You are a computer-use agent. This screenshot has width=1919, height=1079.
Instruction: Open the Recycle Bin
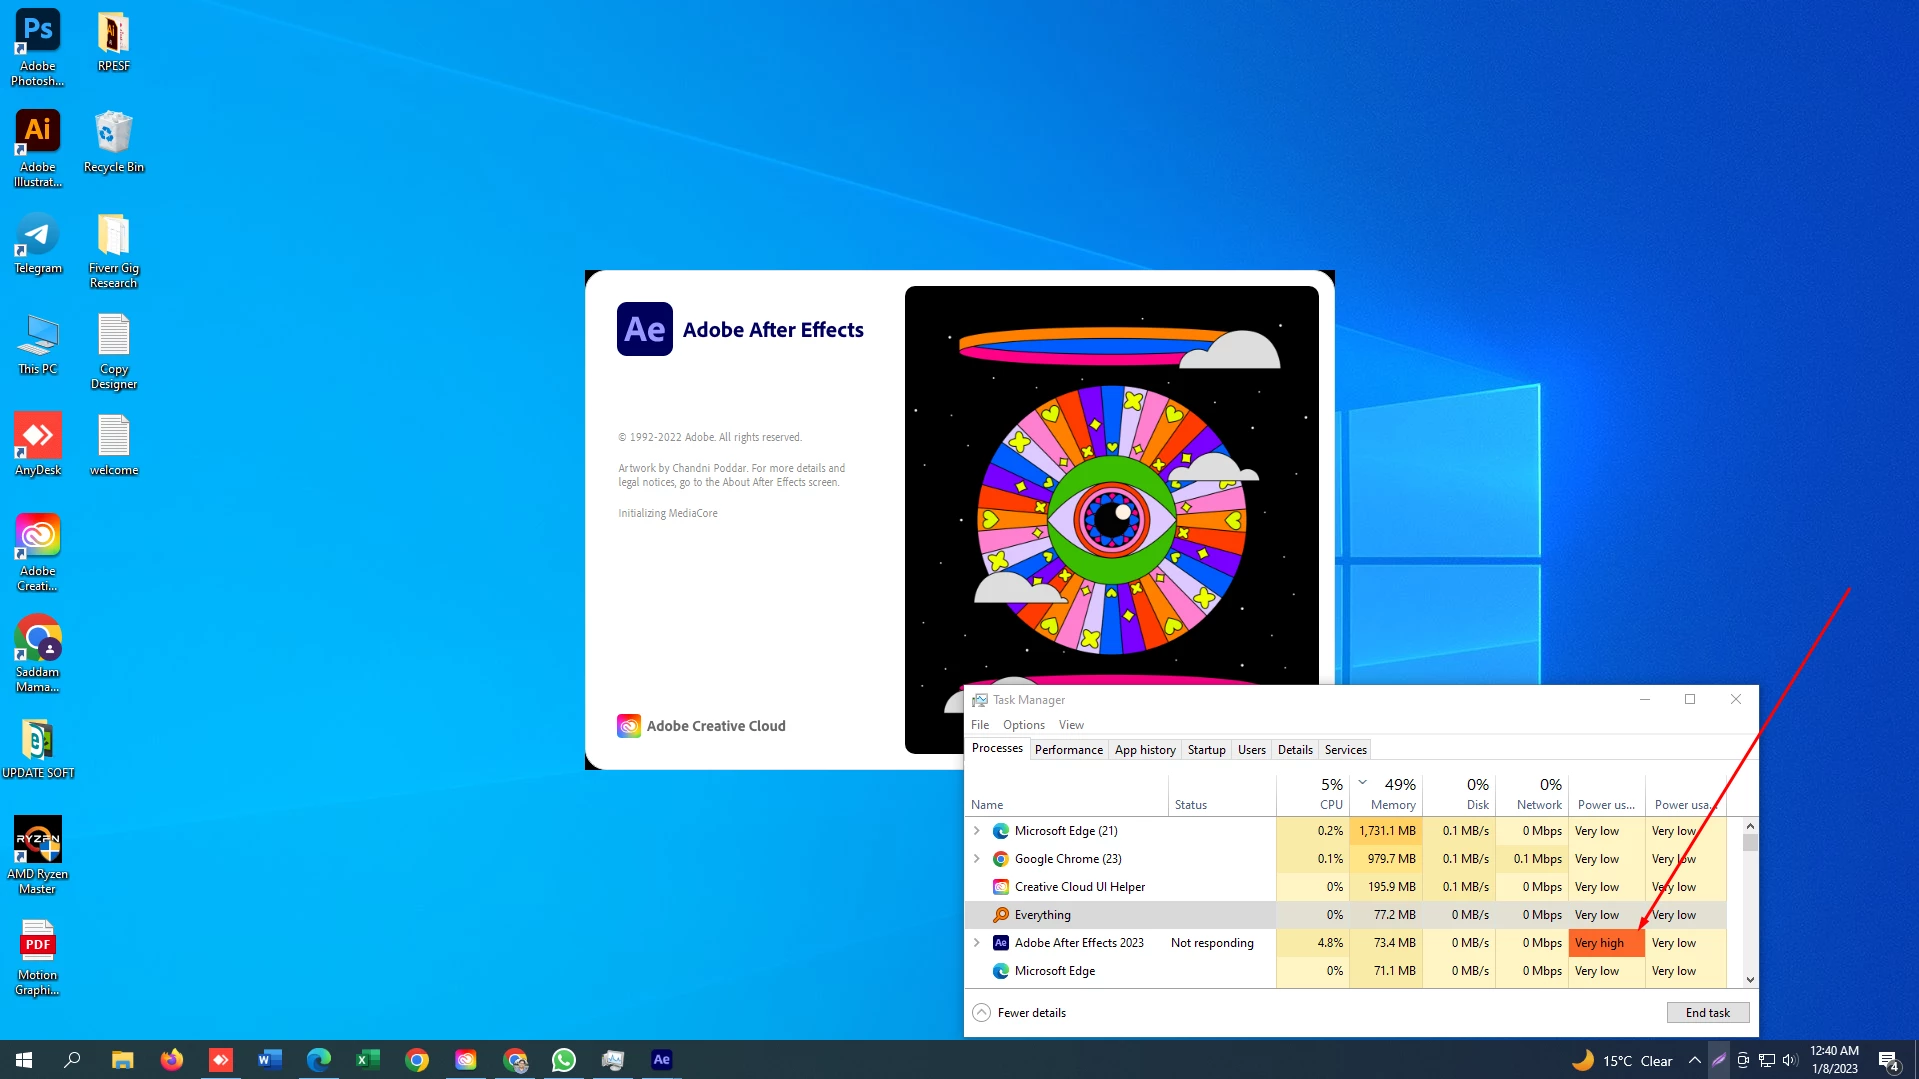pos(113,141)
